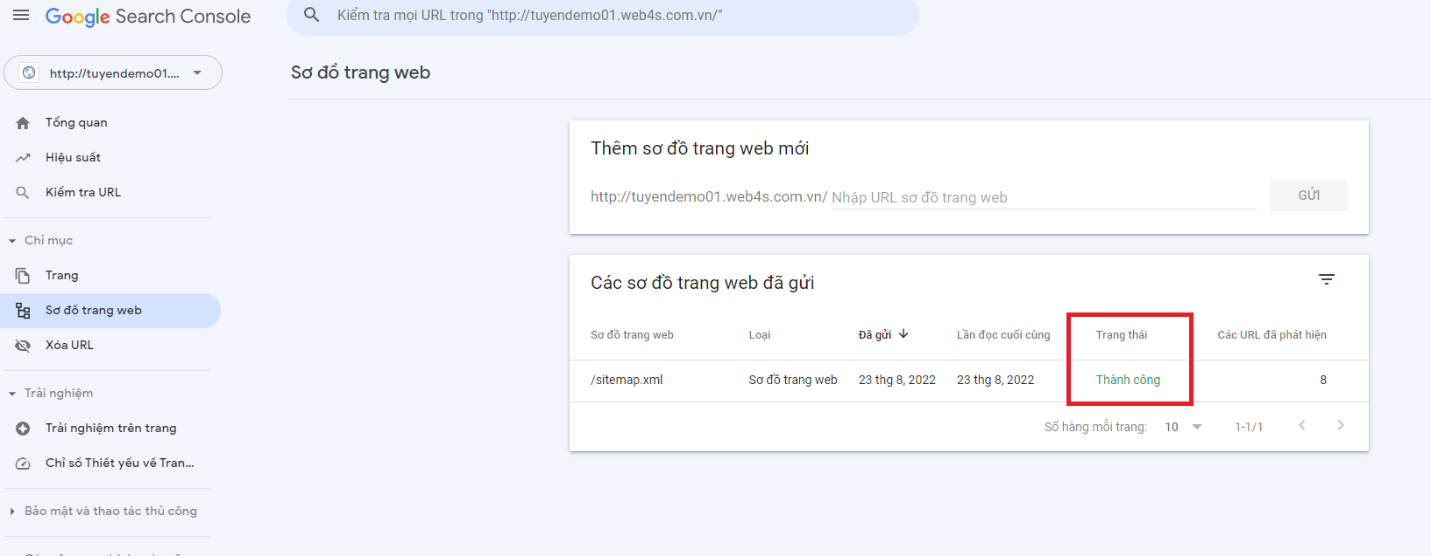Click the Trải nghiệm trên trang icon
Viewport: 1431px width, 556px height.
pos(23,429)
